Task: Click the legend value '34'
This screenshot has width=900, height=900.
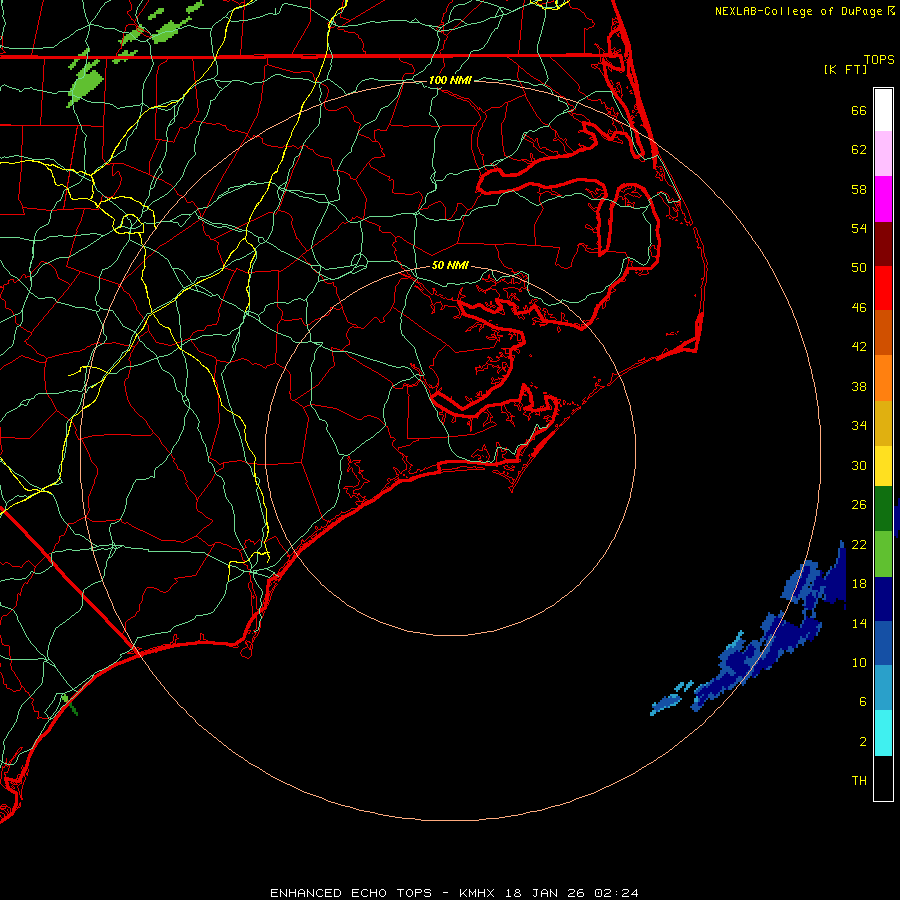Action: [859, 425]
